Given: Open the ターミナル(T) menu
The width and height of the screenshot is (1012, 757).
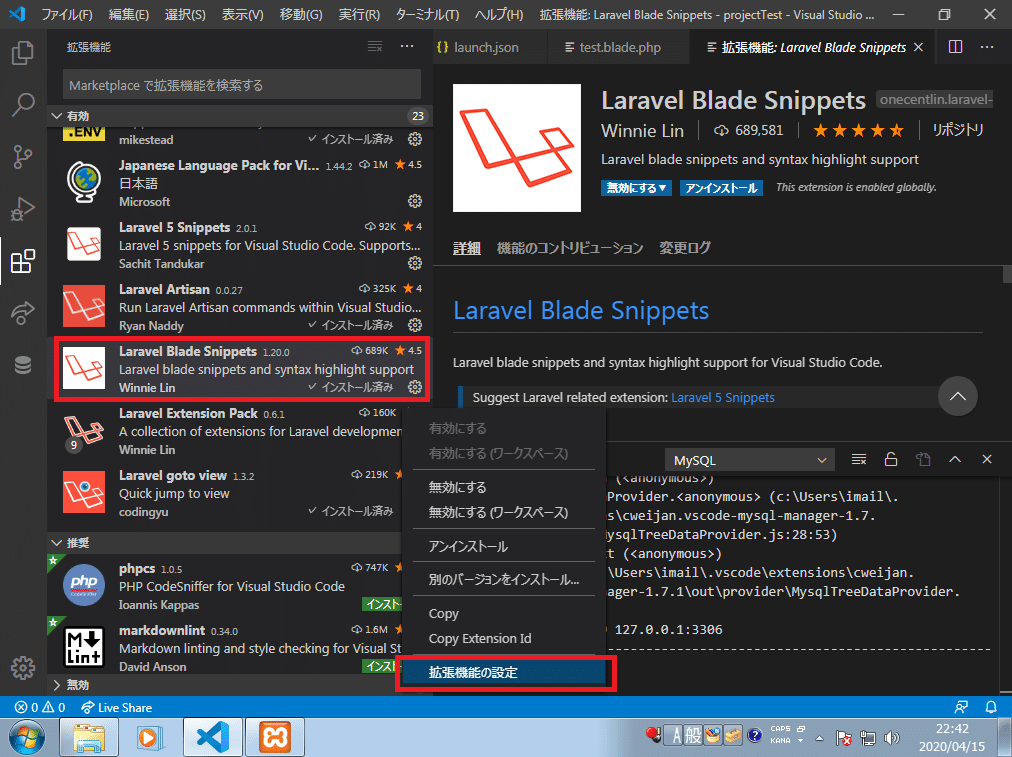Looking at the screenshot, I should 427,14.
